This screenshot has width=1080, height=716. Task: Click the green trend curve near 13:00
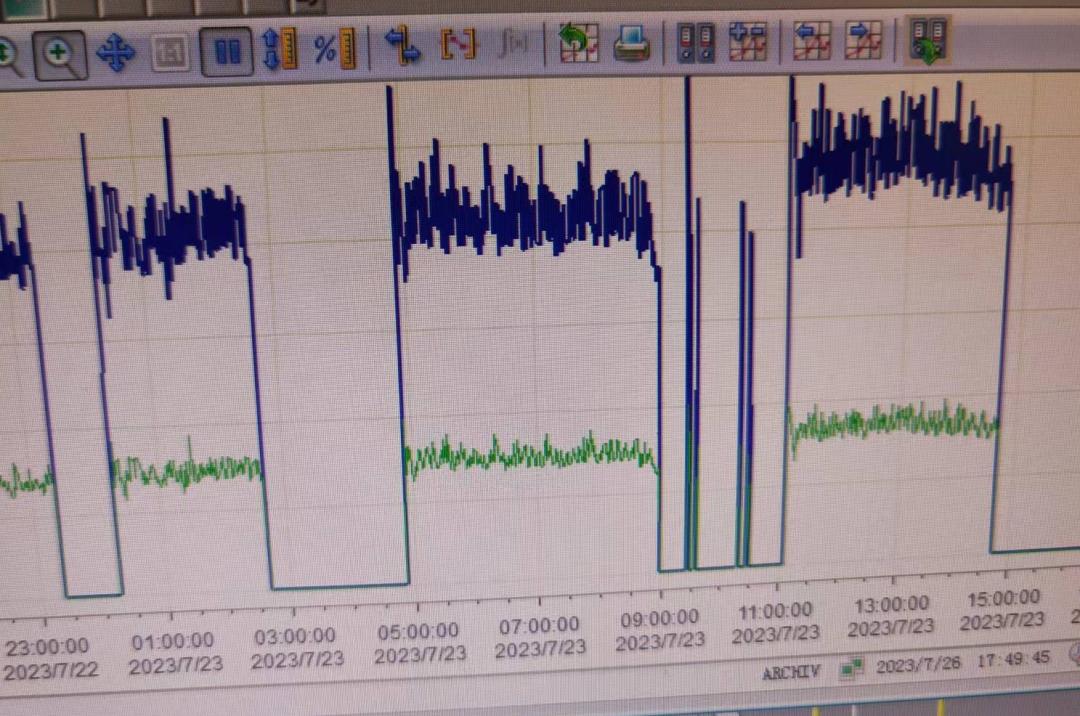[892, 420]
